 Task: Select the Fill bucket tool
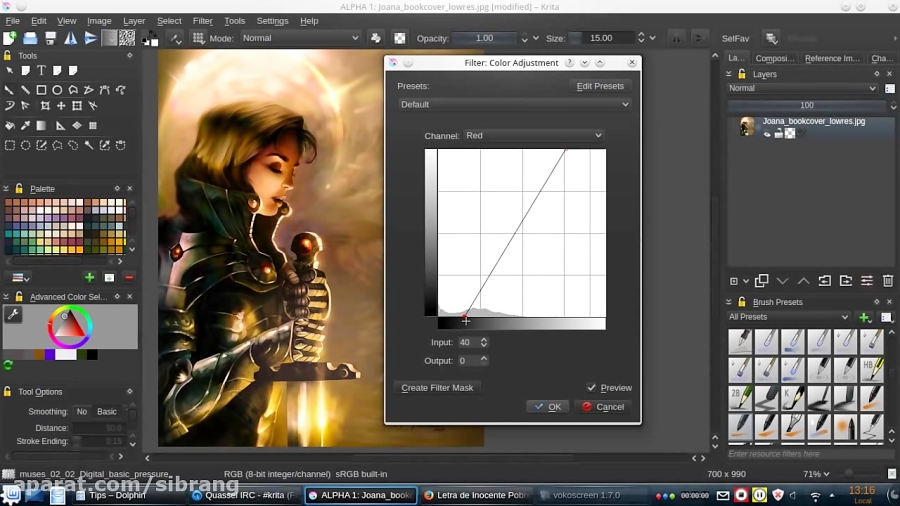coord(10,126)
